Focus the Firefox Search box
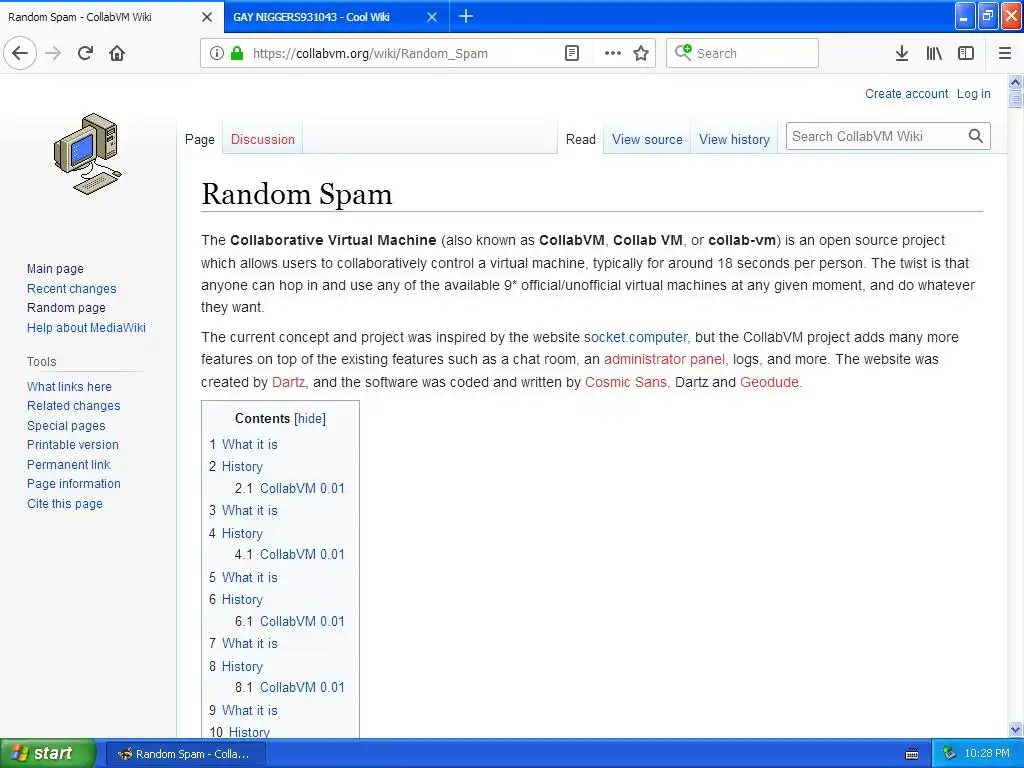 (x=742, y=53)
